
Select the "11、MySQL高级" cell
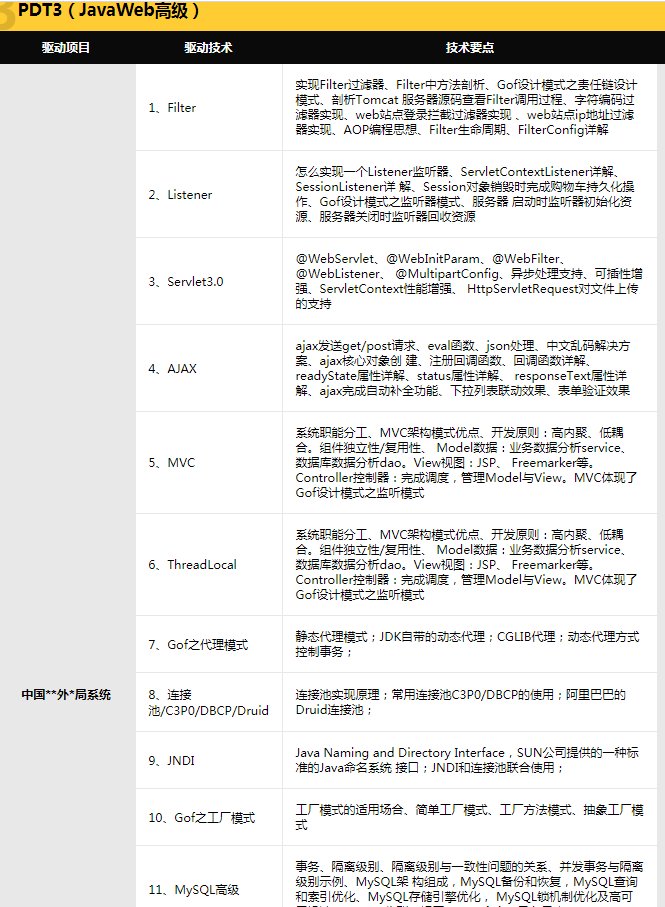point(194,889)
